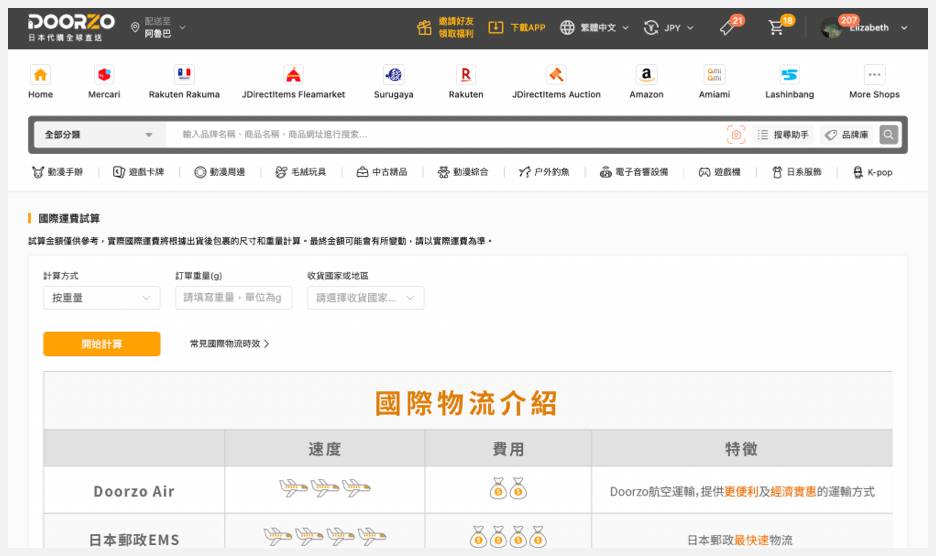This screenshot has width=936, height=556.
Task: Start calculation with 開始計算 button
Action: 101,344
